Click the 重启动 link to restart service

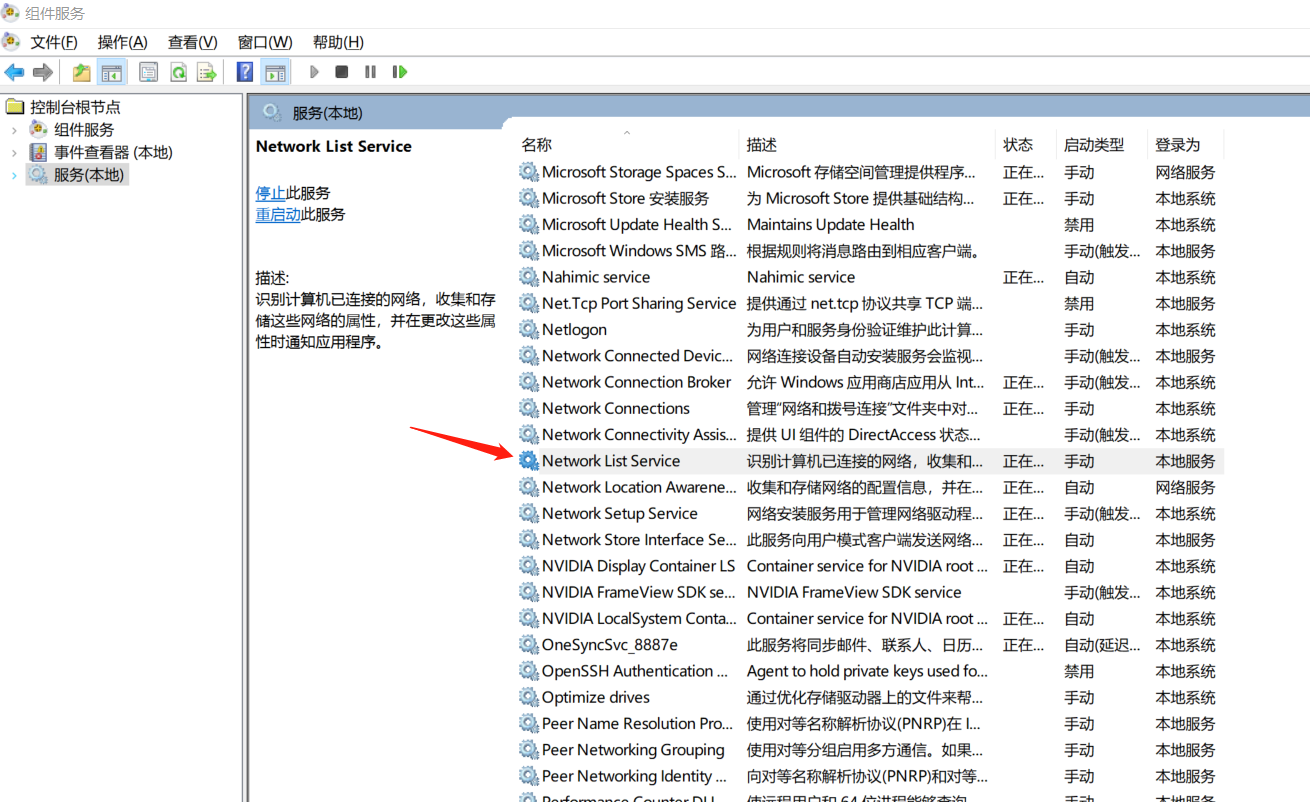(278, 215)
